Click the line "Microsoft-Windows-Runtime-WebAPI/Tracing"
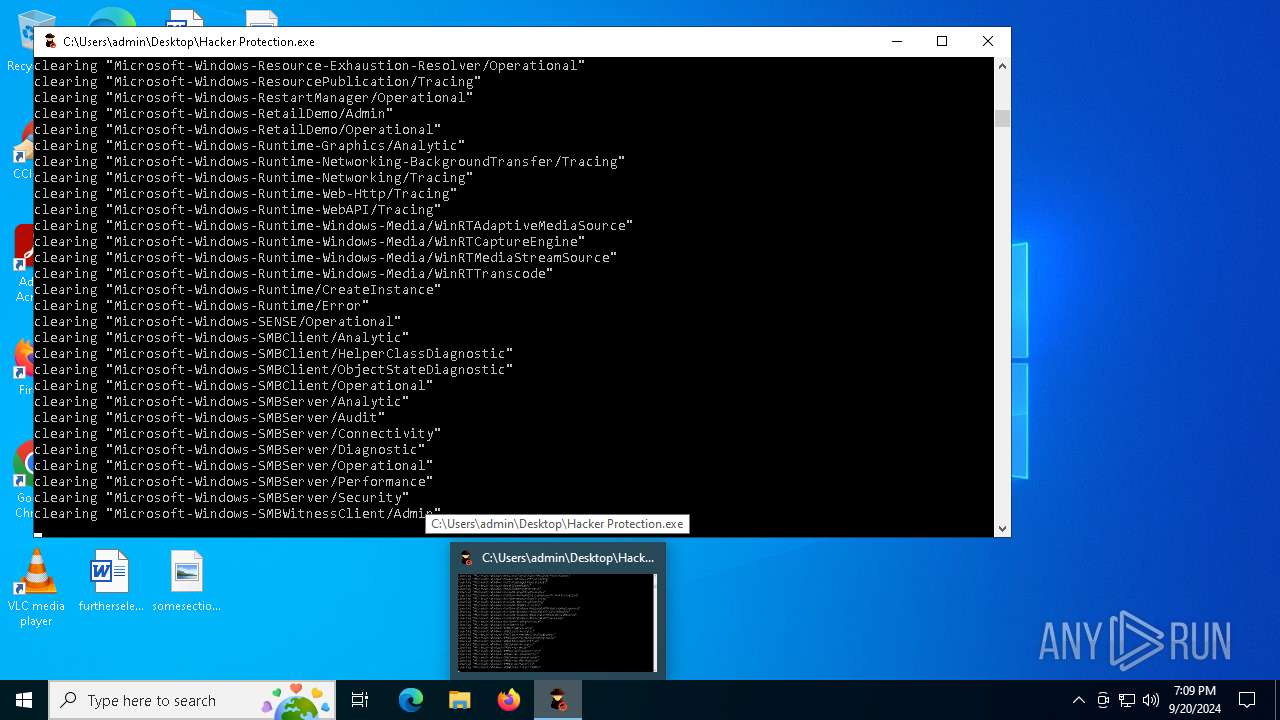 (237, 209)
